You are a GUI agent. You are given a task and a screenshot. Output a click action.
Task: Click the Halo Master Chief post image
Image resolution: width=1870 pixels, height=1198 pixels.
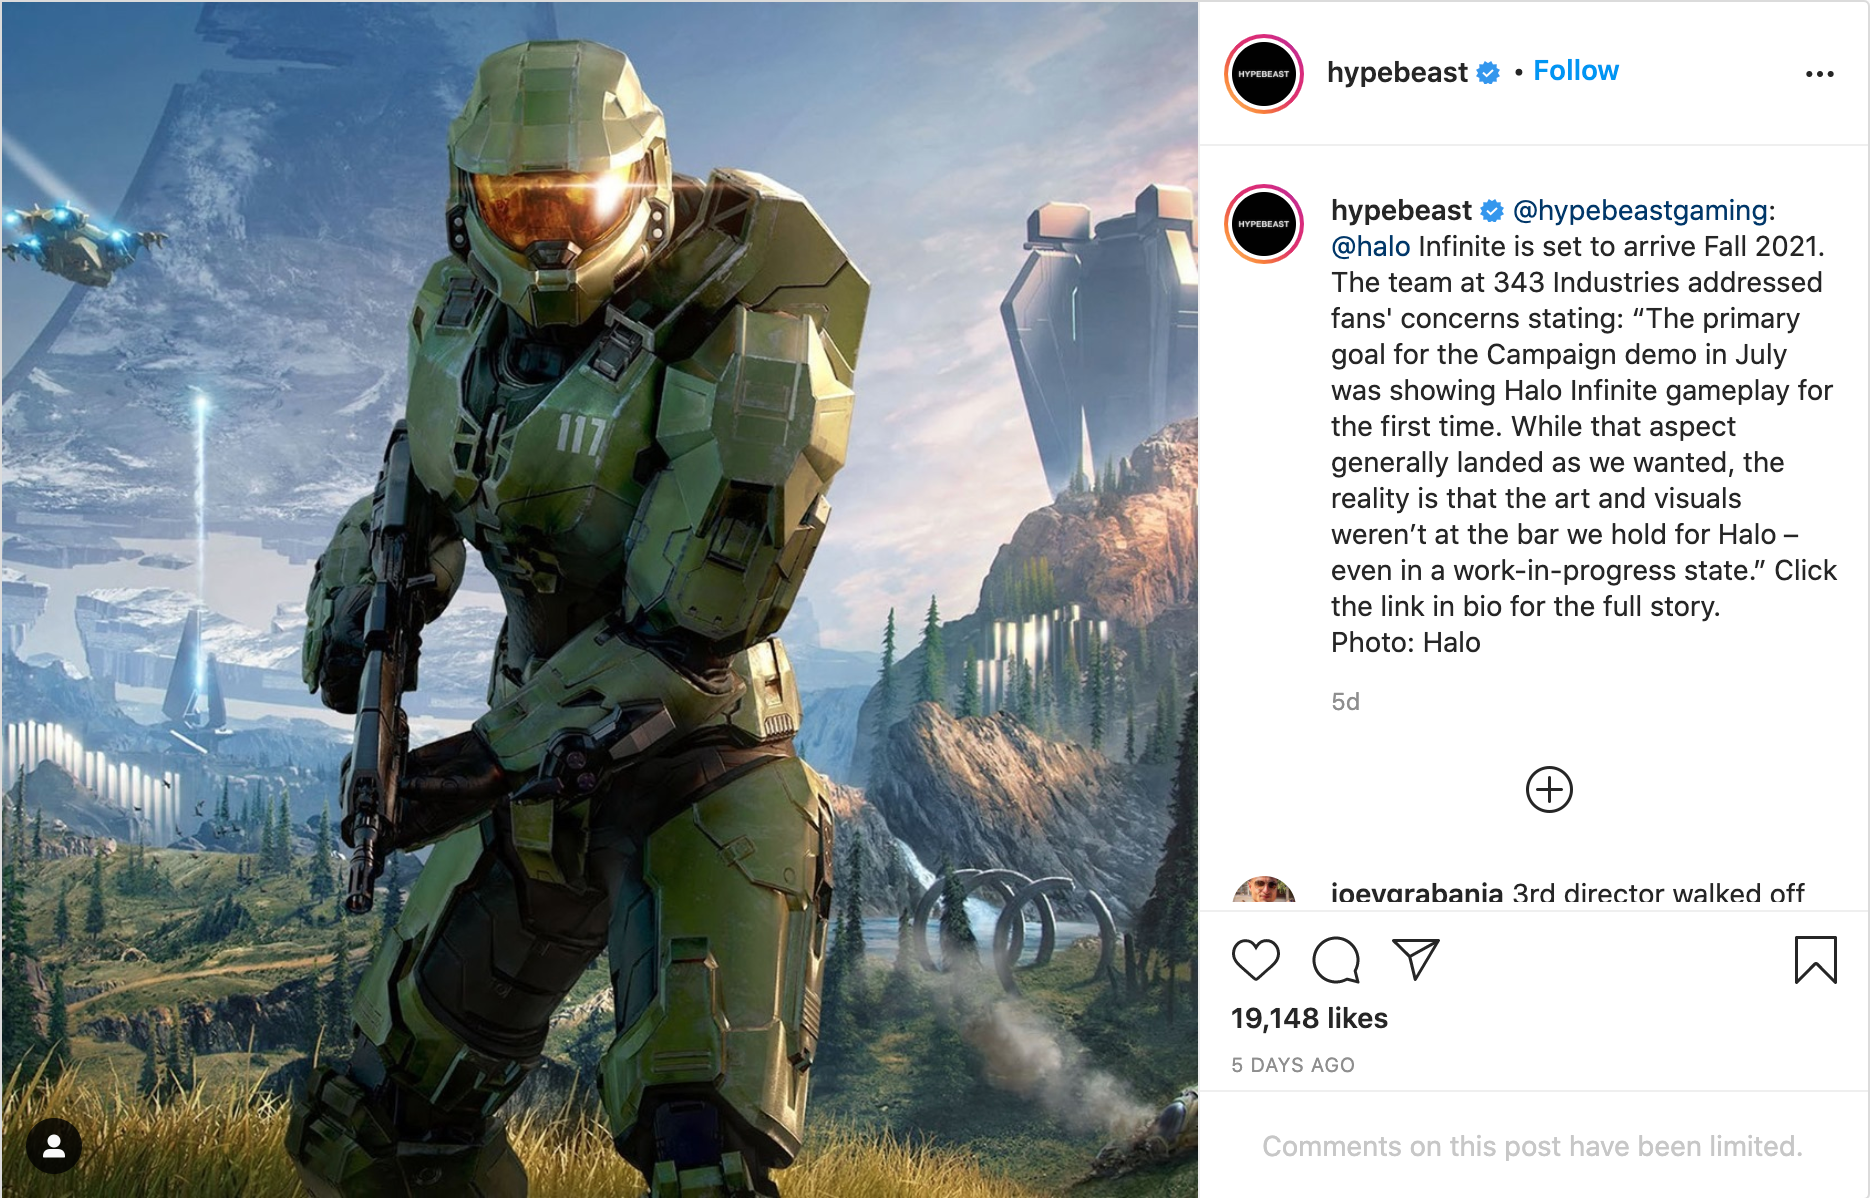[600, 600]
